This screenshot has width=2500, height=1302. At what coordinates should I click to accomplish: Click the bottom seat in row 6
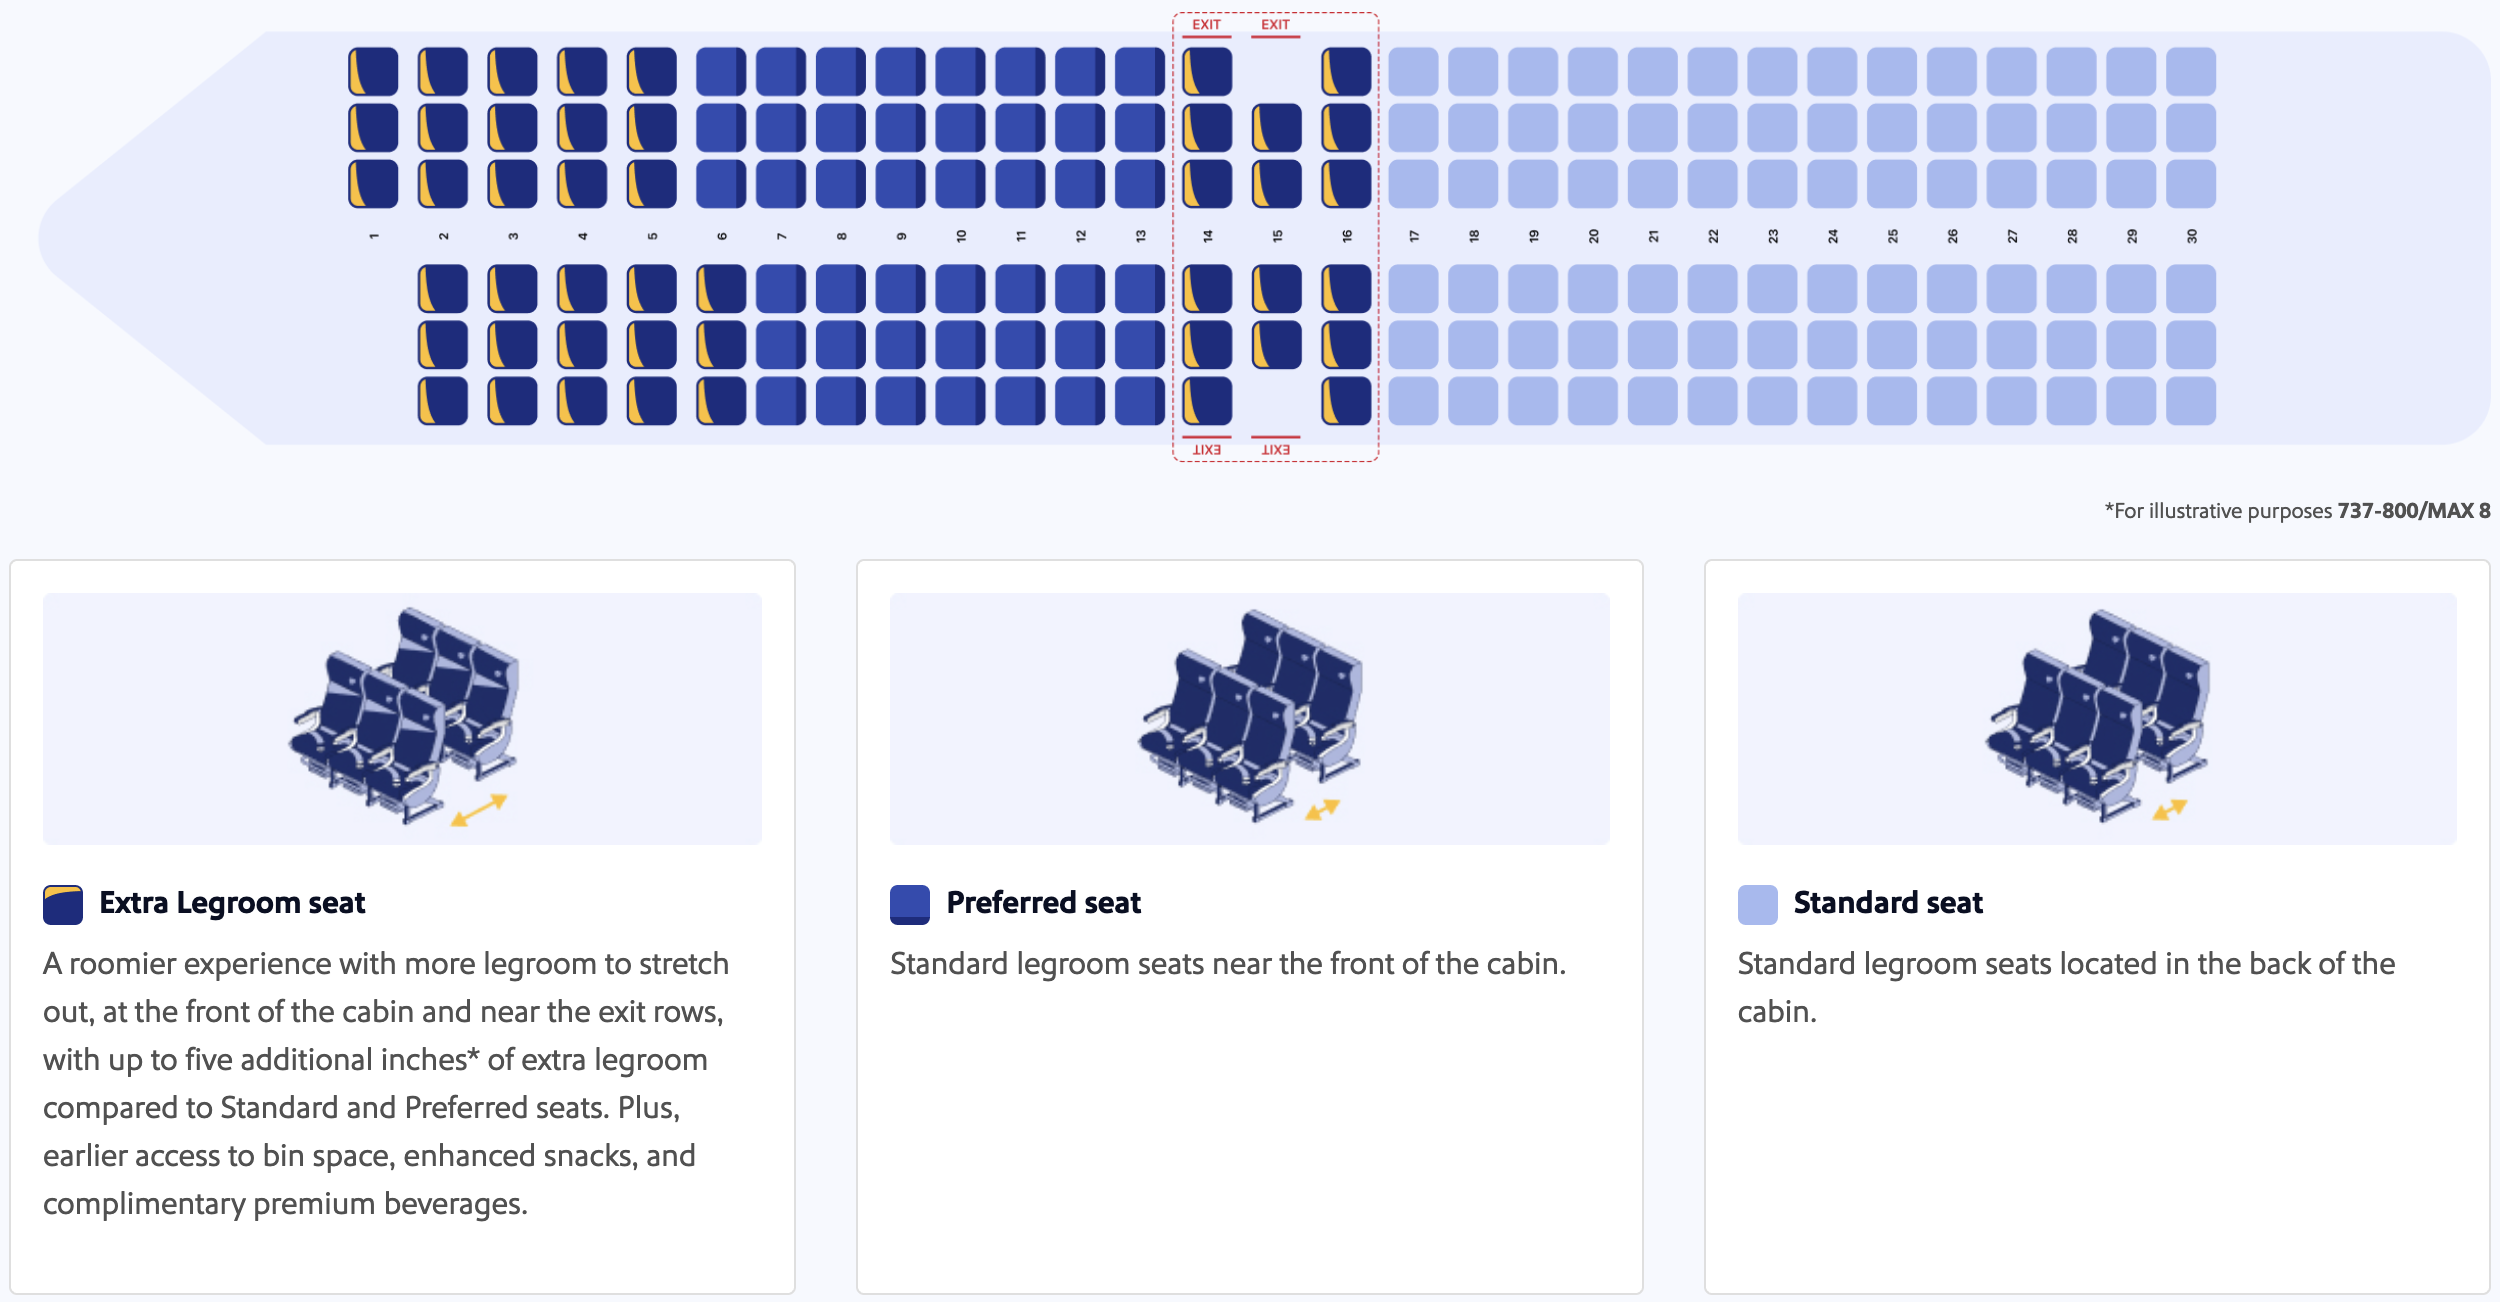click(x=721, y=401)
